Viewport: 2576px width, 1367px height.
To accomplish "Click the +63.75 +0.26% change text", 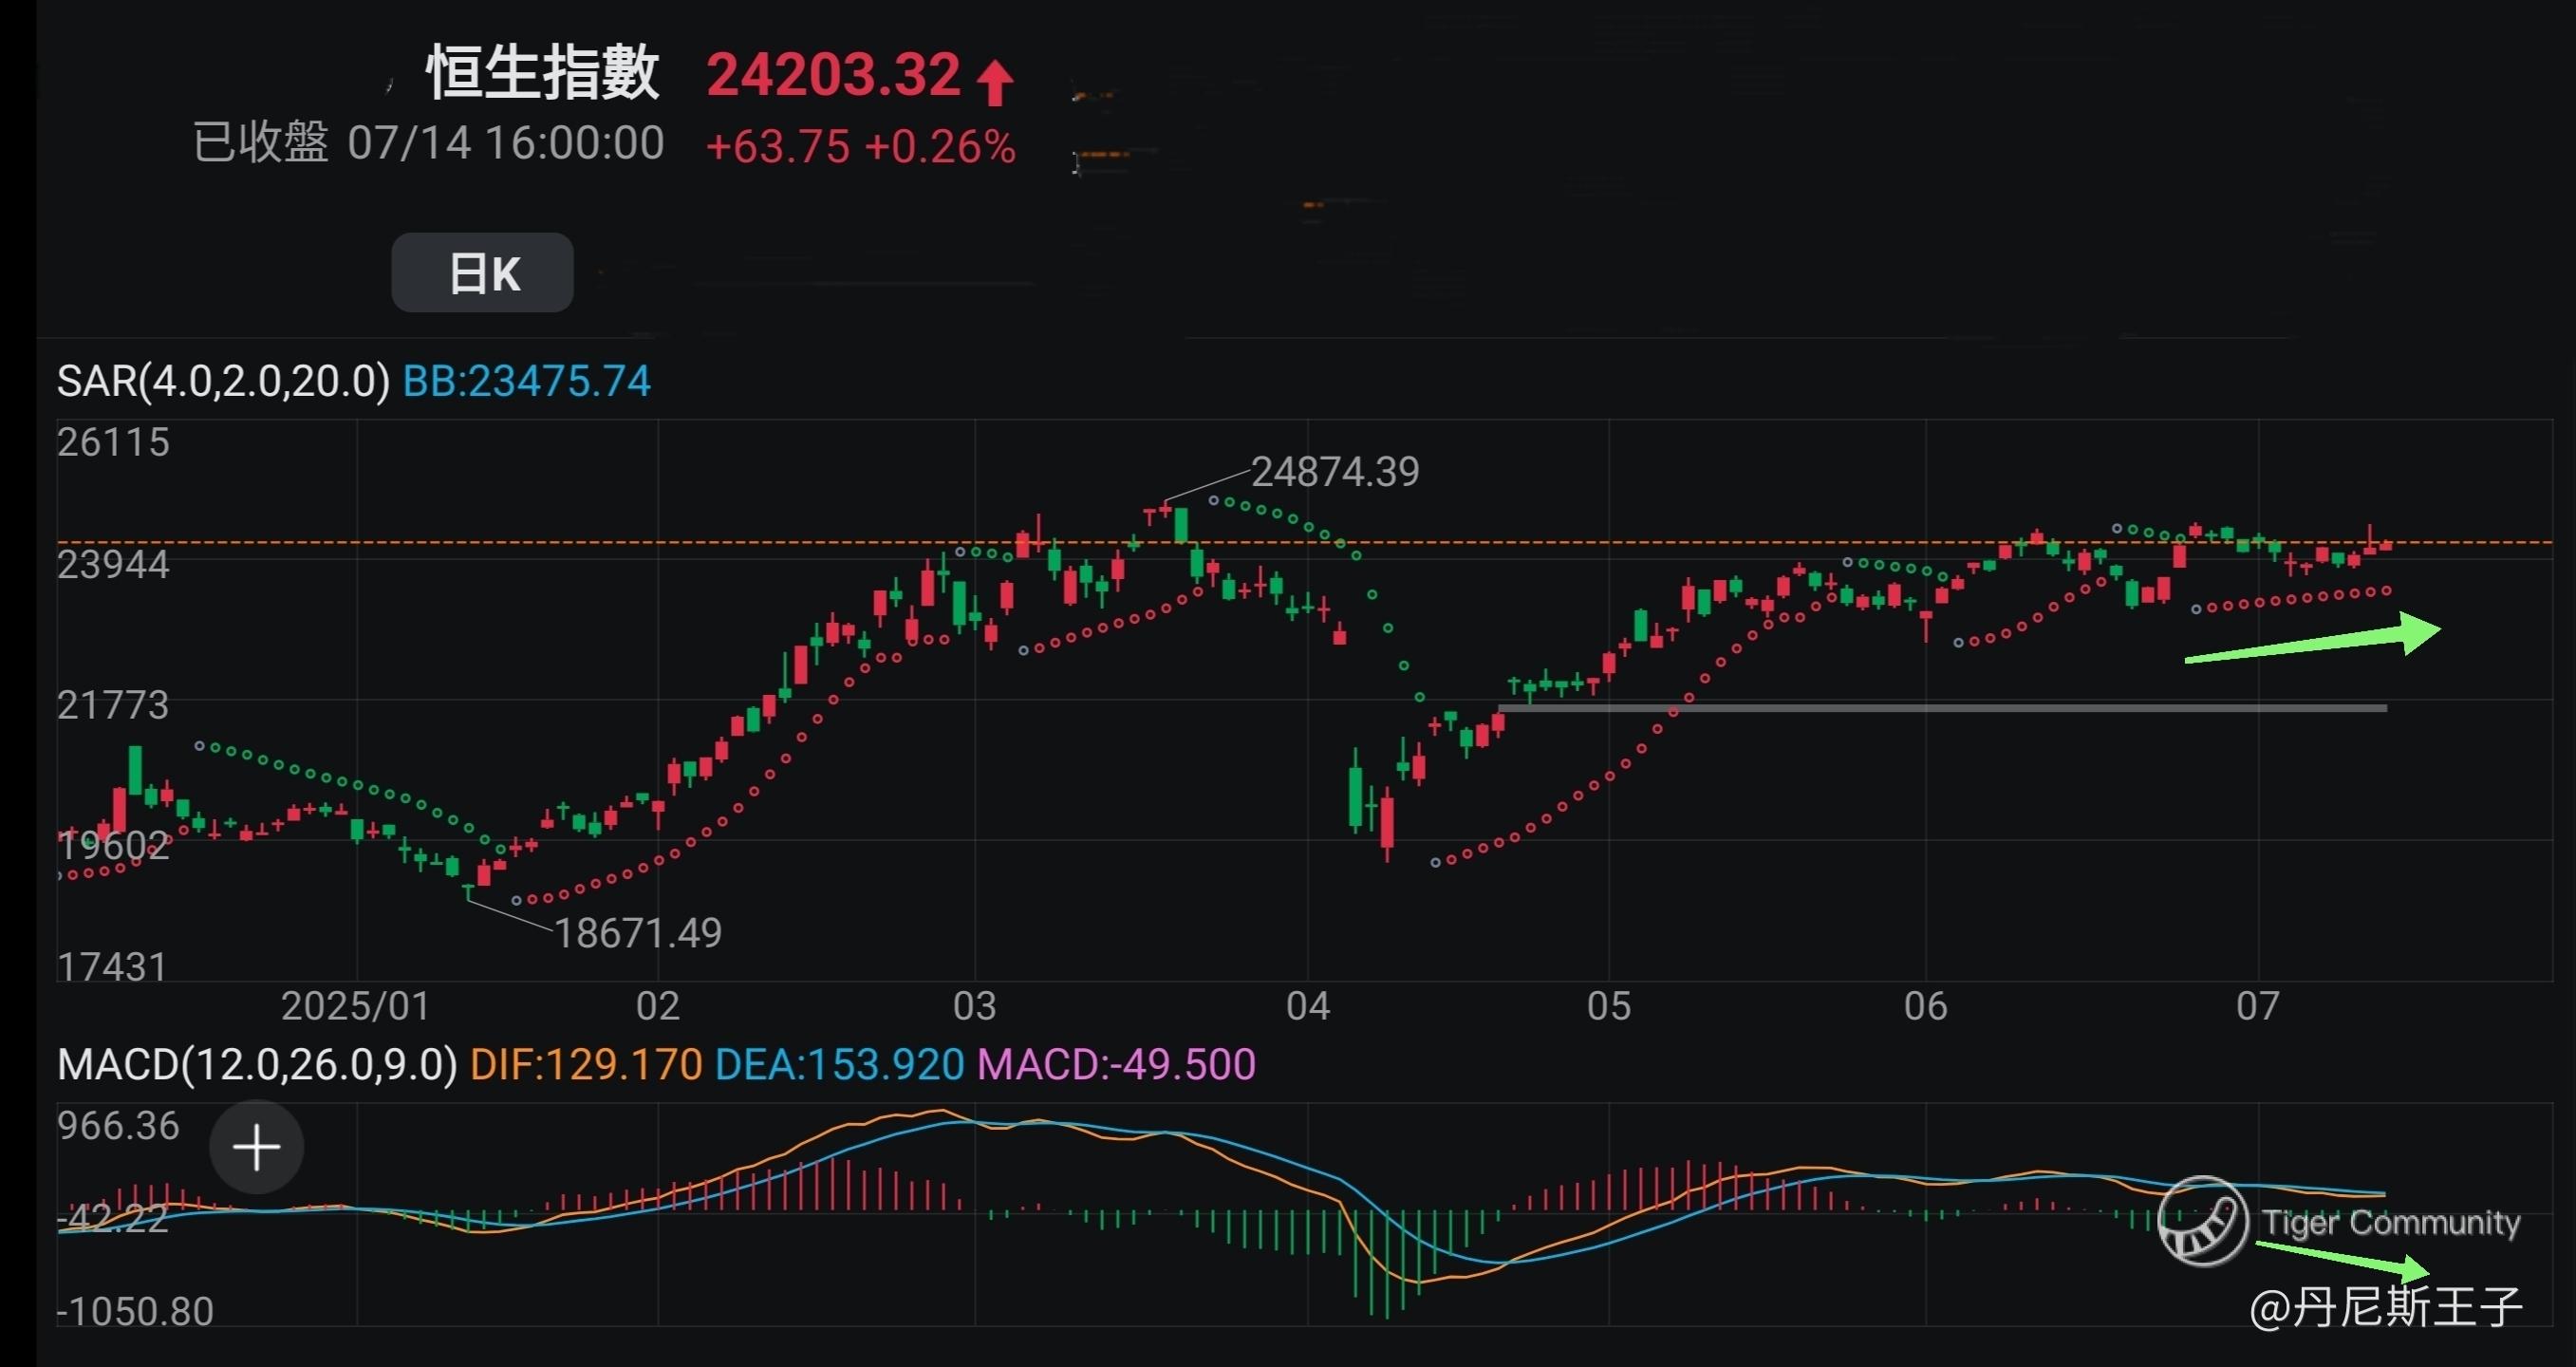I will coord(860,147).
